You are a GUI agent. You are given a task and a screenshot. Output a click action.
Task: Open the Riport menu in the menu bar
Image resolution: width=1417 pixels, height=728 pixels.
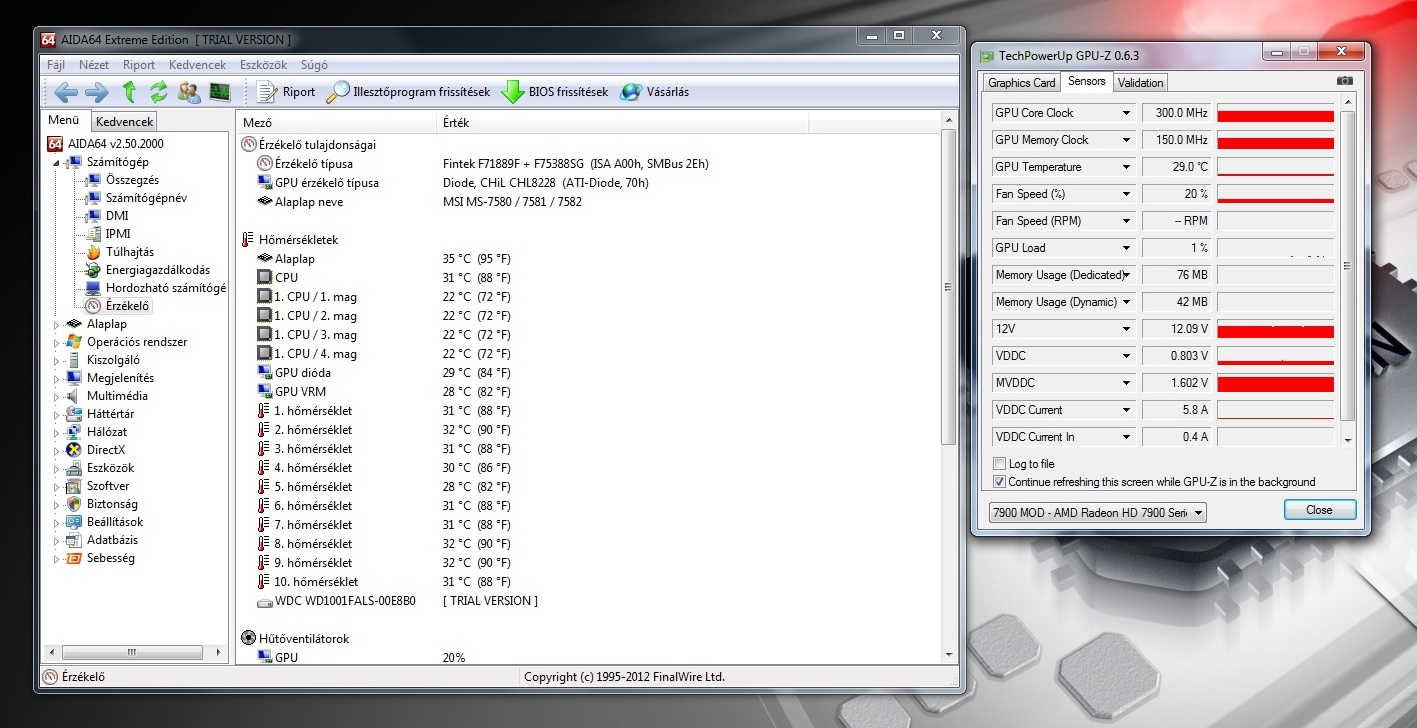pos(139,65)
